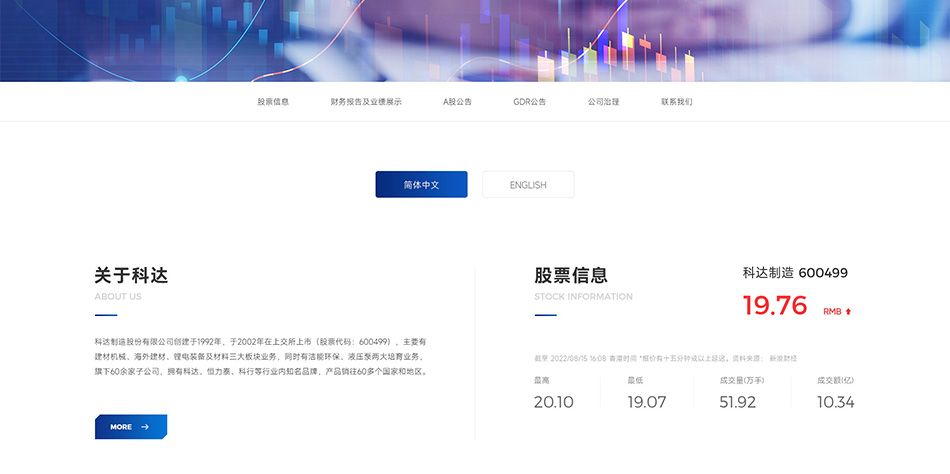Screen dimensions: 950x474
Task: Click the 最高 value 20.10
Action: pos(553,402)
